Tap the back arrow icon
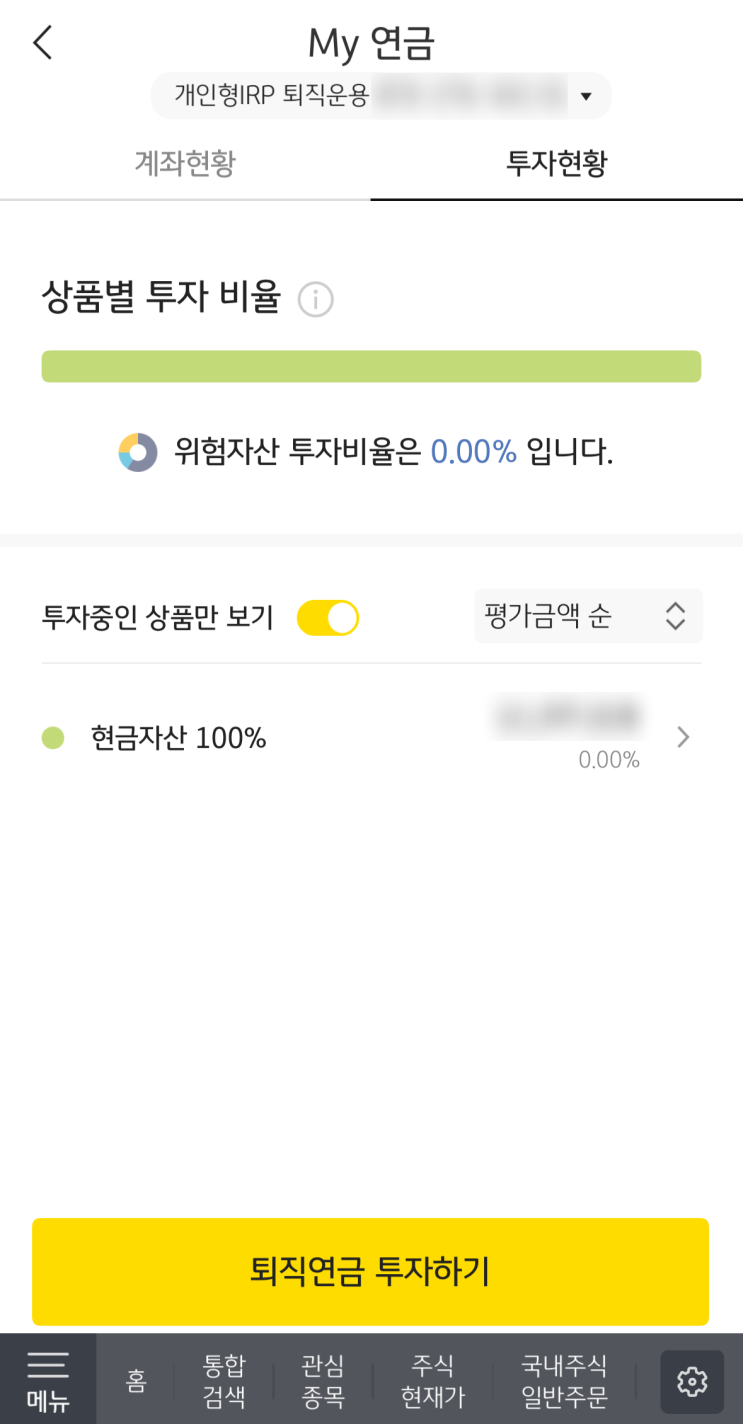Screen dimensions: 743x1424 [x=42, y=43]
